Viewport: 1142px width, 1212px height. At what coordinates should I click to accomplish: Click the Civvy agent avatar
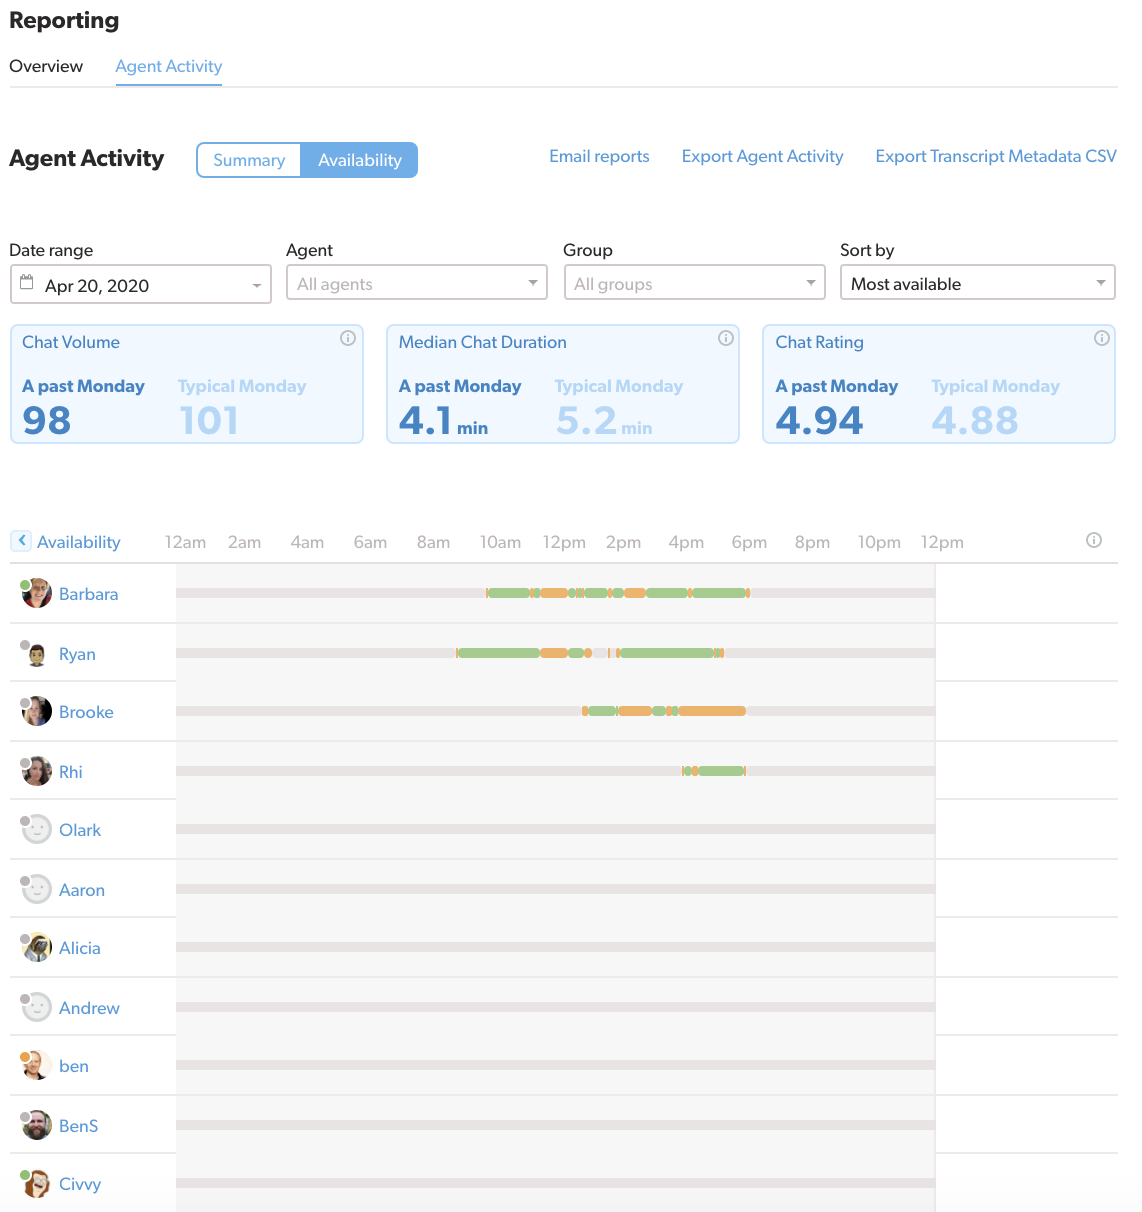pyautogui.click(x=36, y=1183)
